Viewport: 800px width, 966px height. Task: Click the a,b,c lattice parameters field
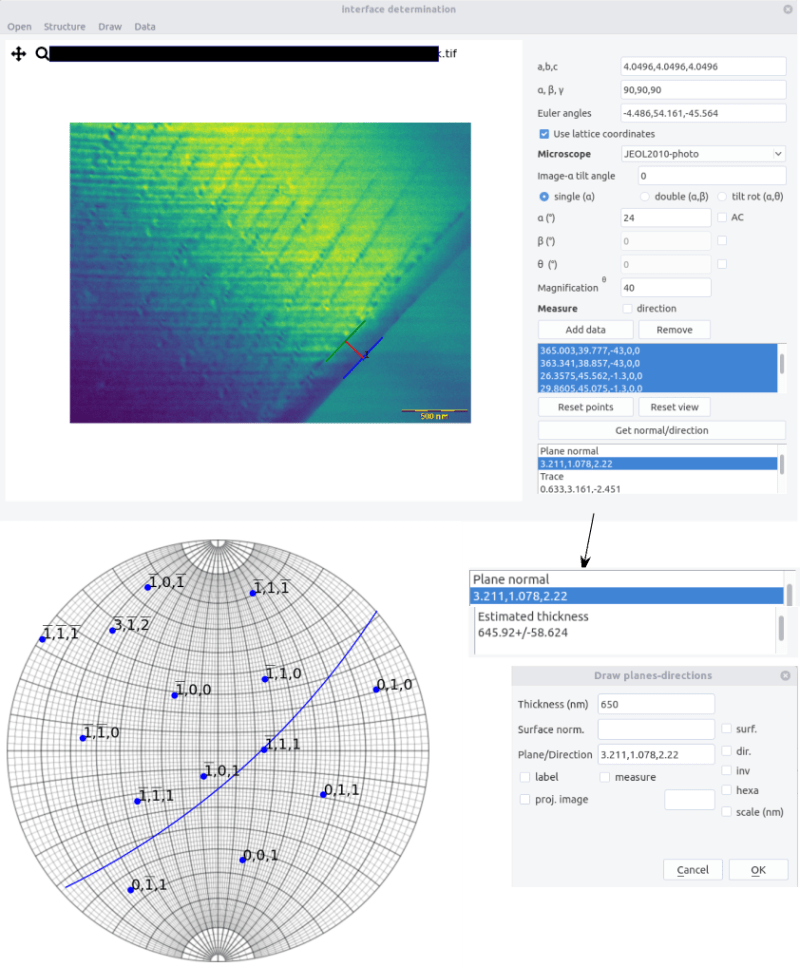703,67
